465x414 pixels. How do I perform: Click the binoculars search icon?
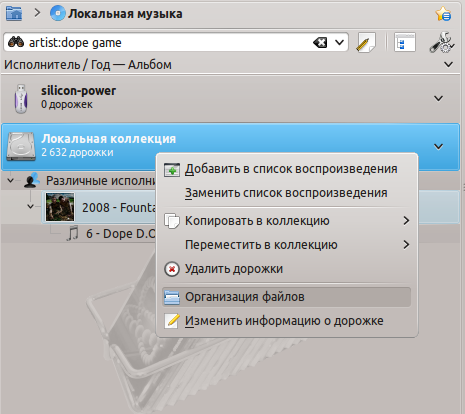tap(16, 42)
